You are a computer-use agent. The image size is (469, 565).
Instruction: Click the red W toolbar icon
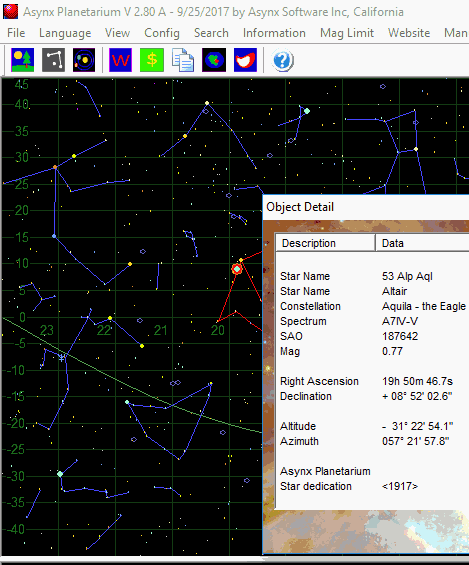[x=120, y=60]
